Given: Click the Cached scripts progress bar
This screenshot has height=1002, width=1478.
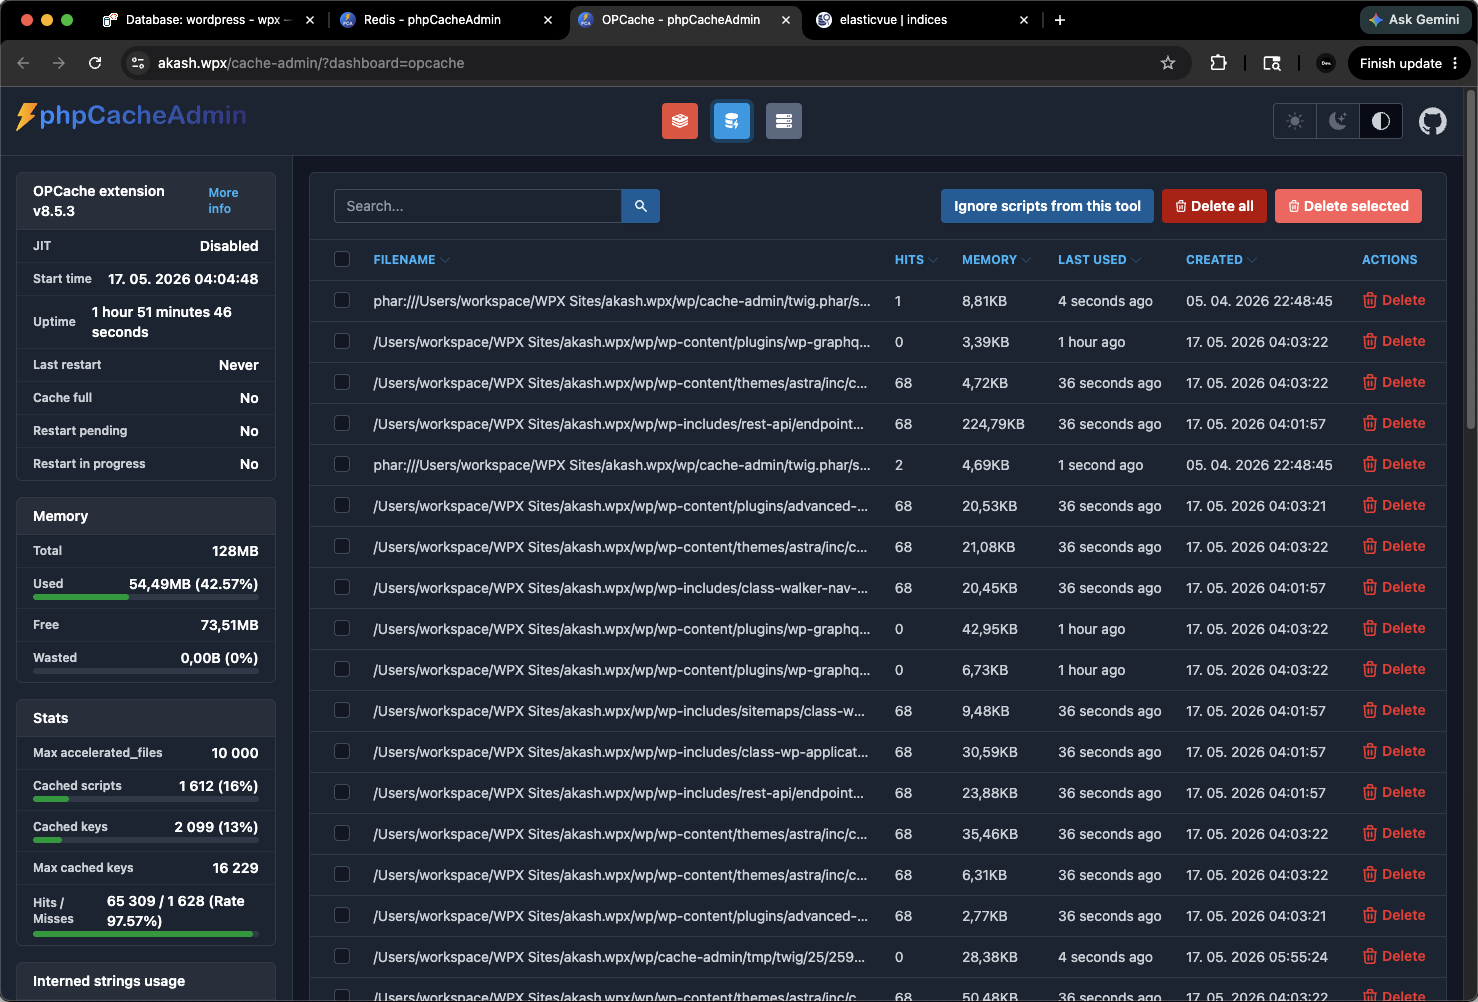Looking at the screenshot, I should coord(146,799).
